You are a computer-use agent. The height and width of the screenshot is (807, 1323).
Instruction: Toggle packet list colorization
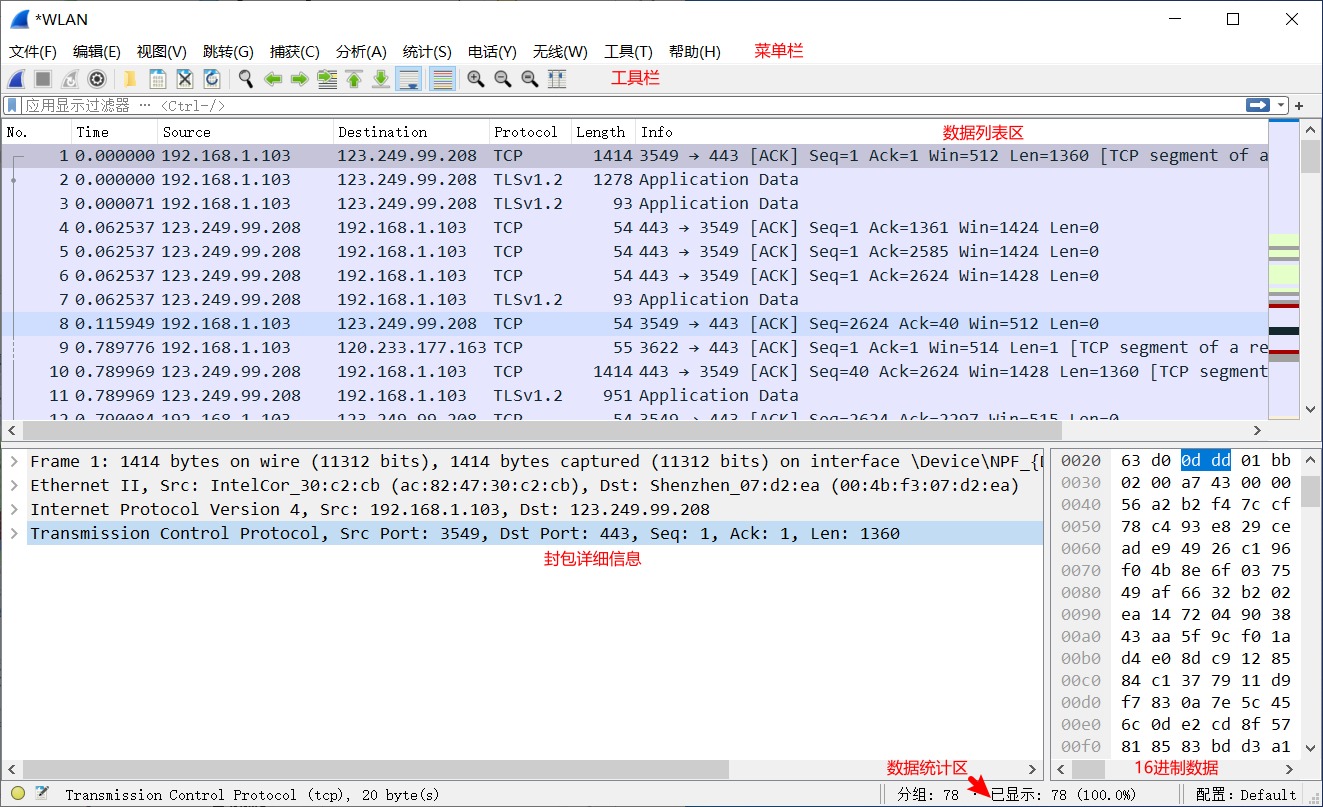[442, 79]
